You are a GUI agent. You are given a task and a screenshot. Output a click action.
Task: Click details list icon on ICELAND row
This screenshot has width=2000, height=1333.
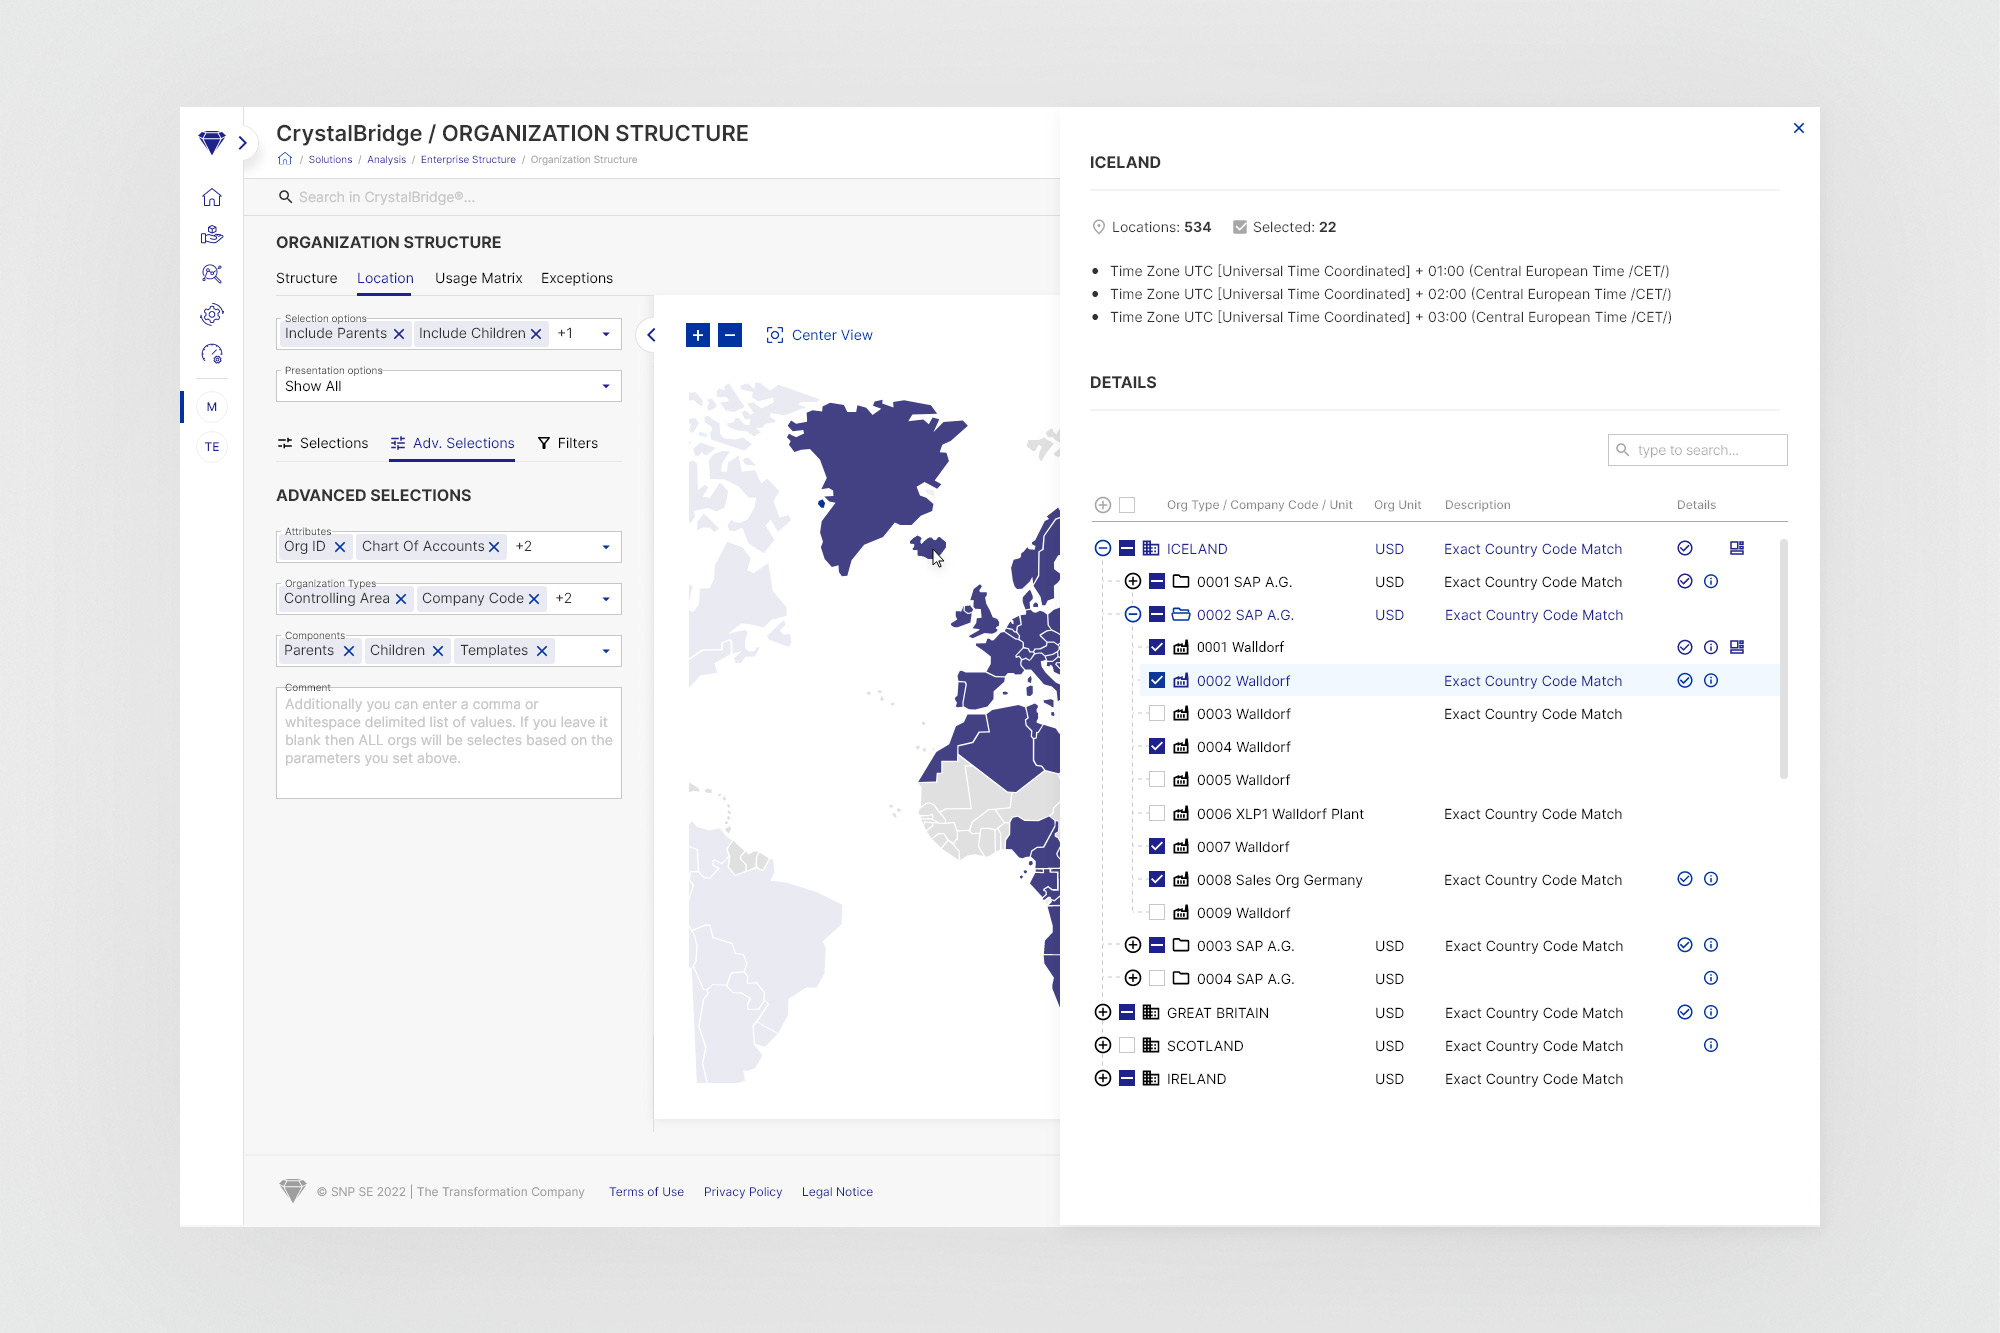click(1737, 548)
